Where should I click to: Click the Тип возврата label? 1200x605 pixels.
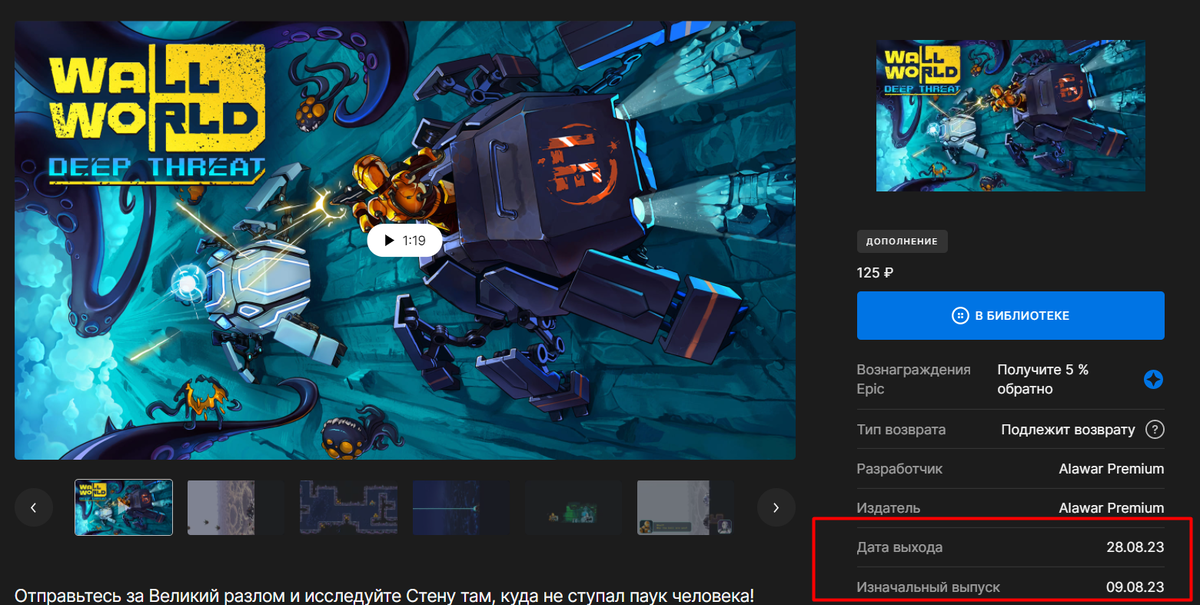coord(901,430)
